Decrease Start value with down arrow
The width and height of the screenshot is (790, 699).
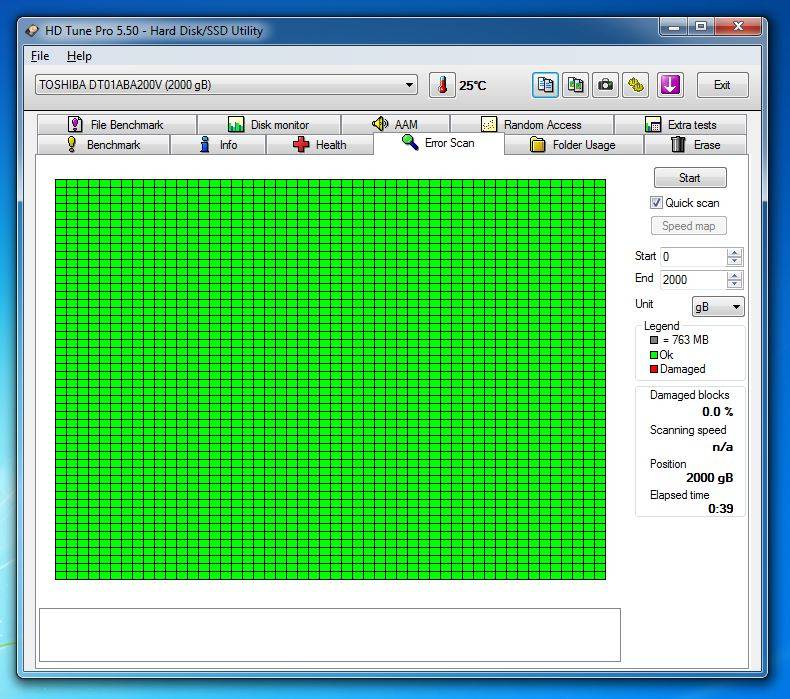734,261
